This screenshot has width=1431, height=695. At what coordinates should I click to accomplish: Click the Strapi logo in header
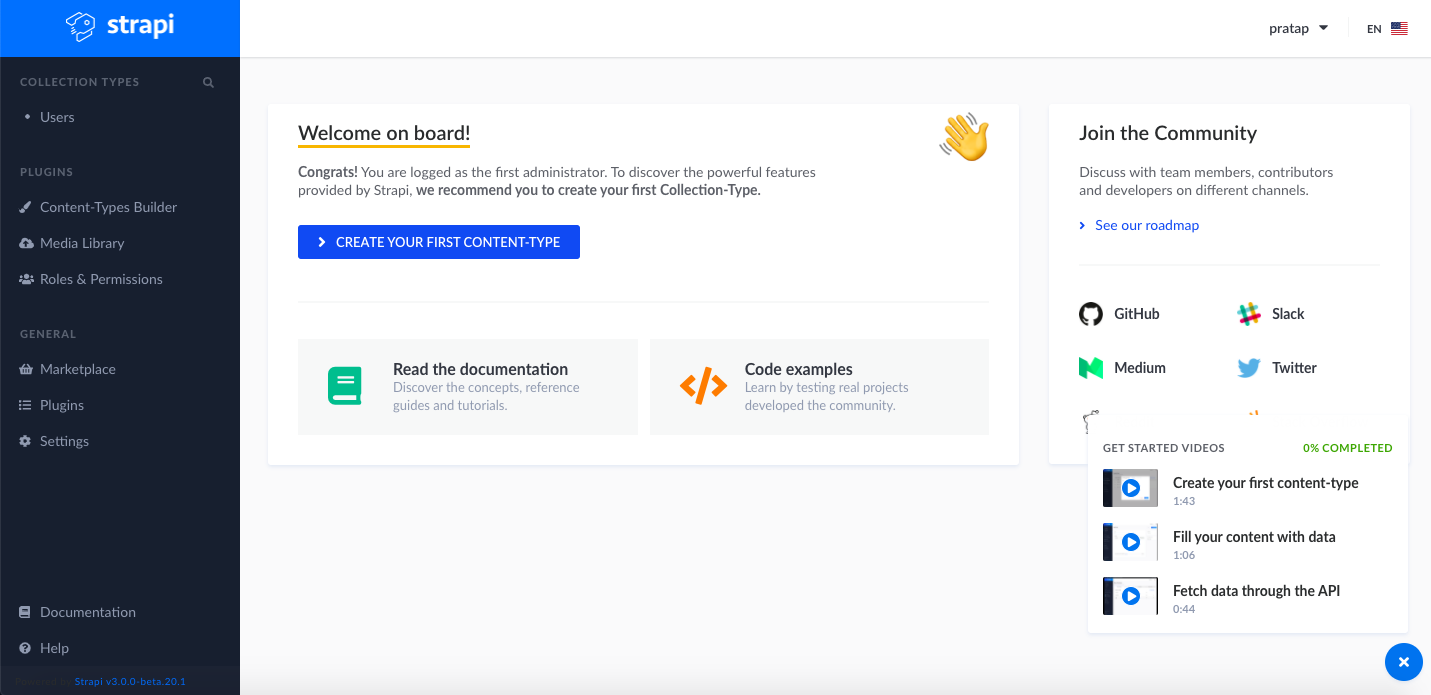[x=120, y=27]
